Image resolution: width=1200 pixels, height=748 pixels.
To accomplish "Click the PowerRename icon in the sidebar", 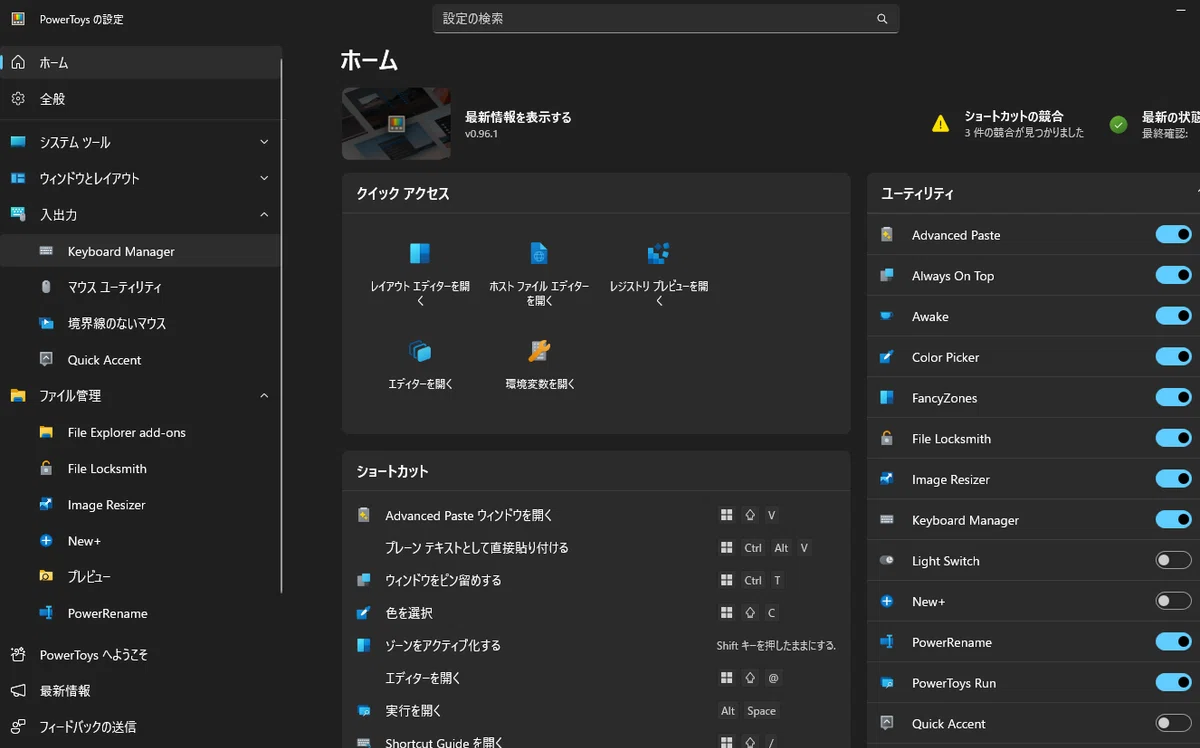I will coord(46,613).
